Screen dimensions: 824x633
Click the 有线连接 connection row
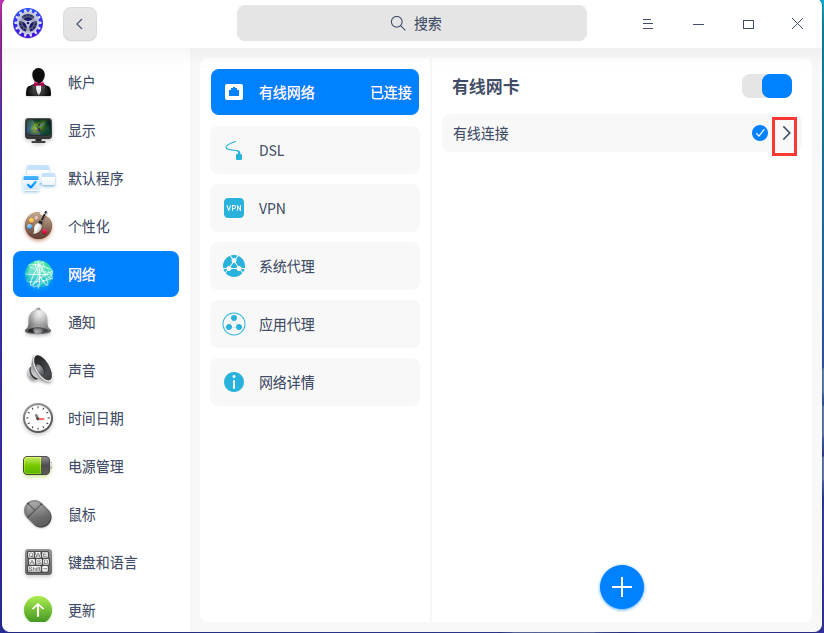[620, 133]
